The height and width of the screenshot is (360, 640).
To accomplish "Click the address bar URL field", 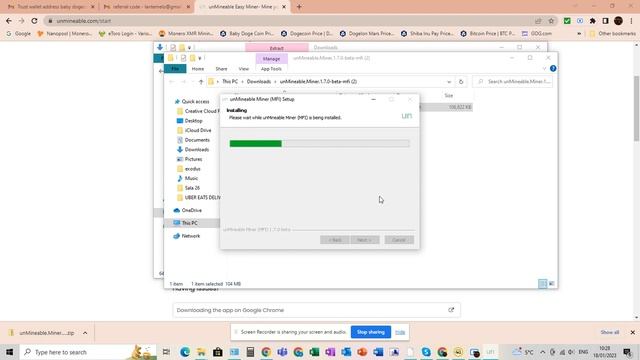I will tap(286, 21).
